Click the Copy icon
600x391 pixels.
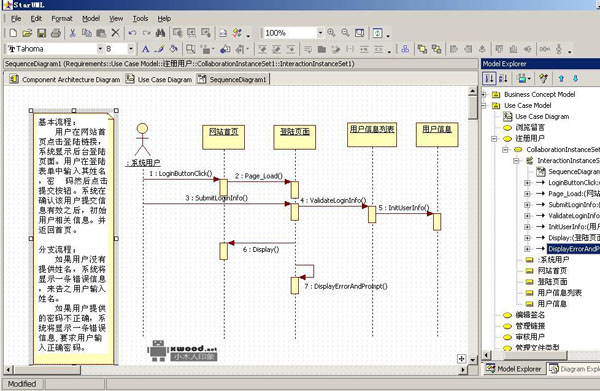[x=87, y=33]
